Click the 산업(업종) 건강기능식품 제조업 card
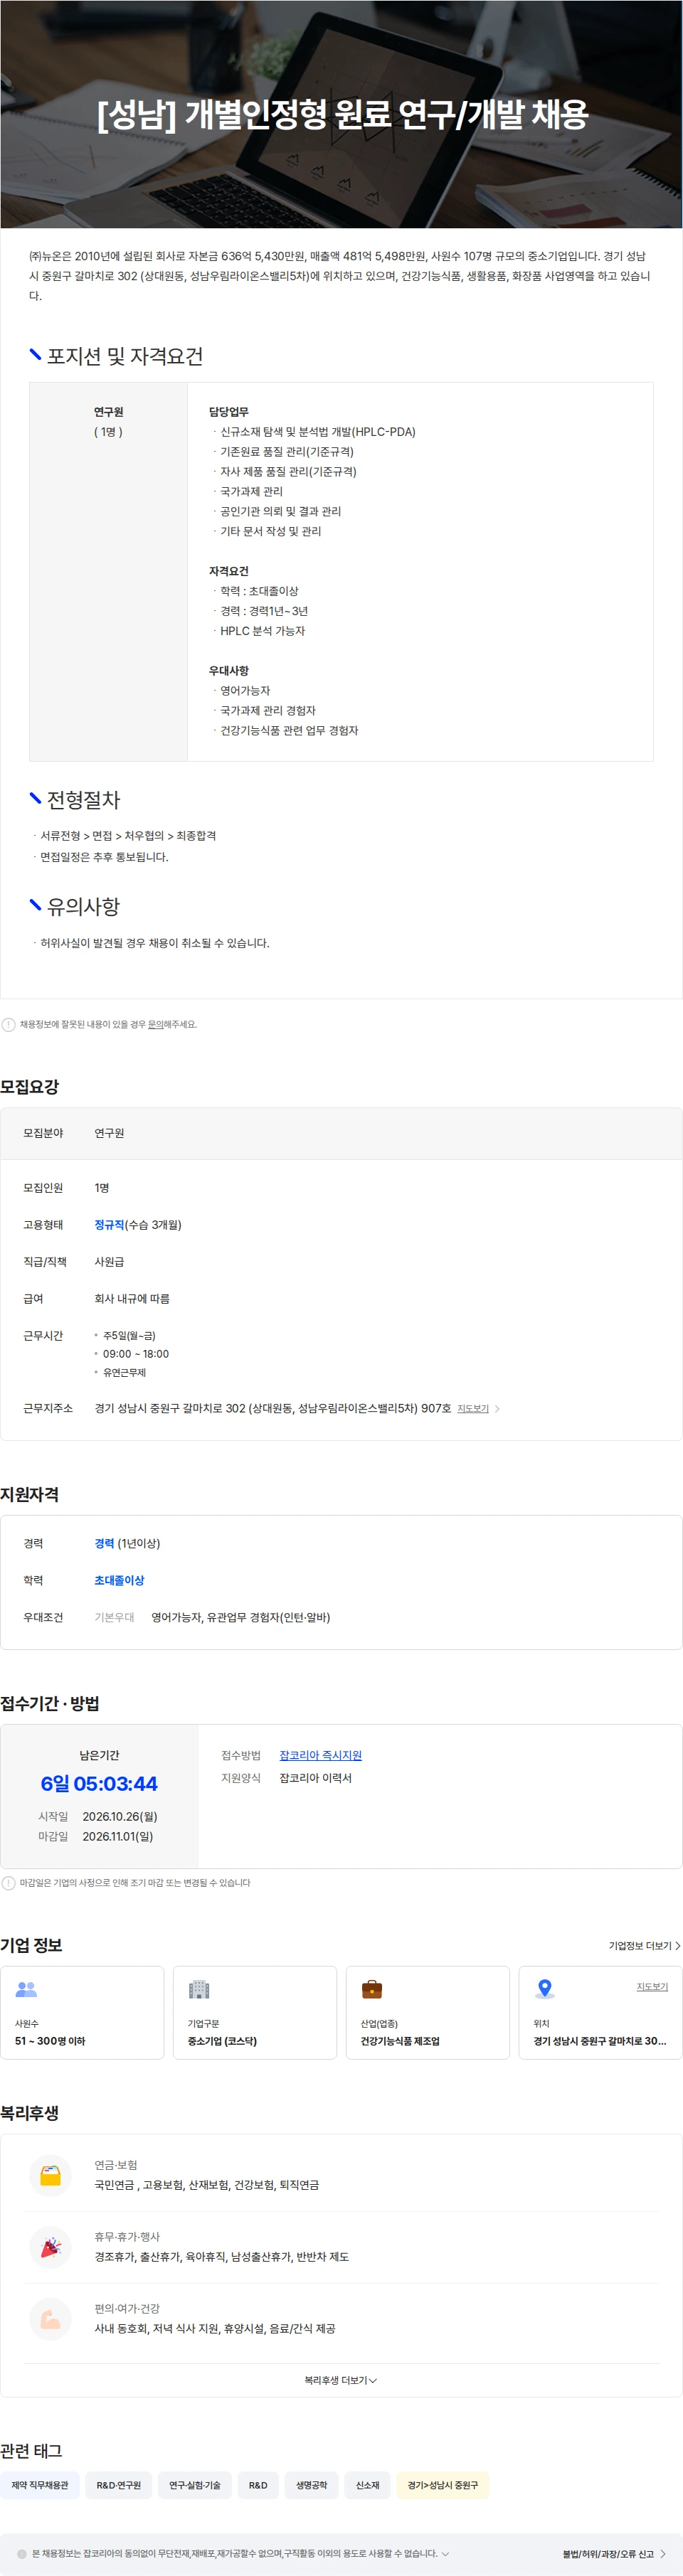This screenshot has width=683, height=2576. tap(428, 2012)
